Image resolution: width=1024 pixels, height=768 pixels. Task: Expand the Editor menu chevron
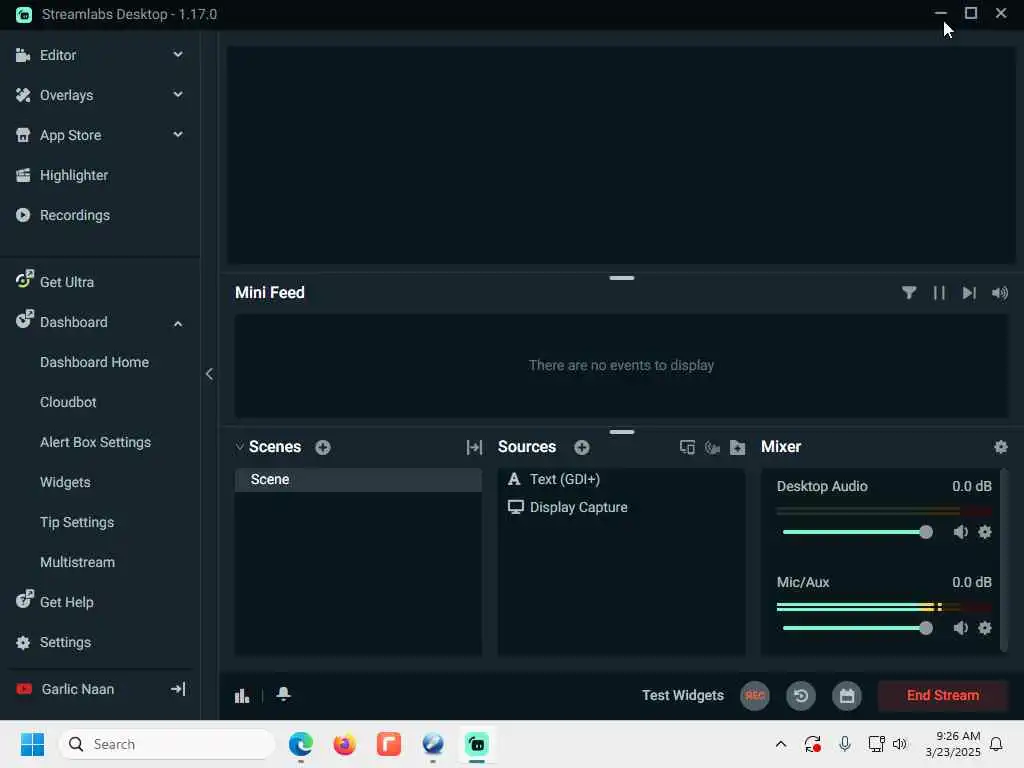[178, 55]
